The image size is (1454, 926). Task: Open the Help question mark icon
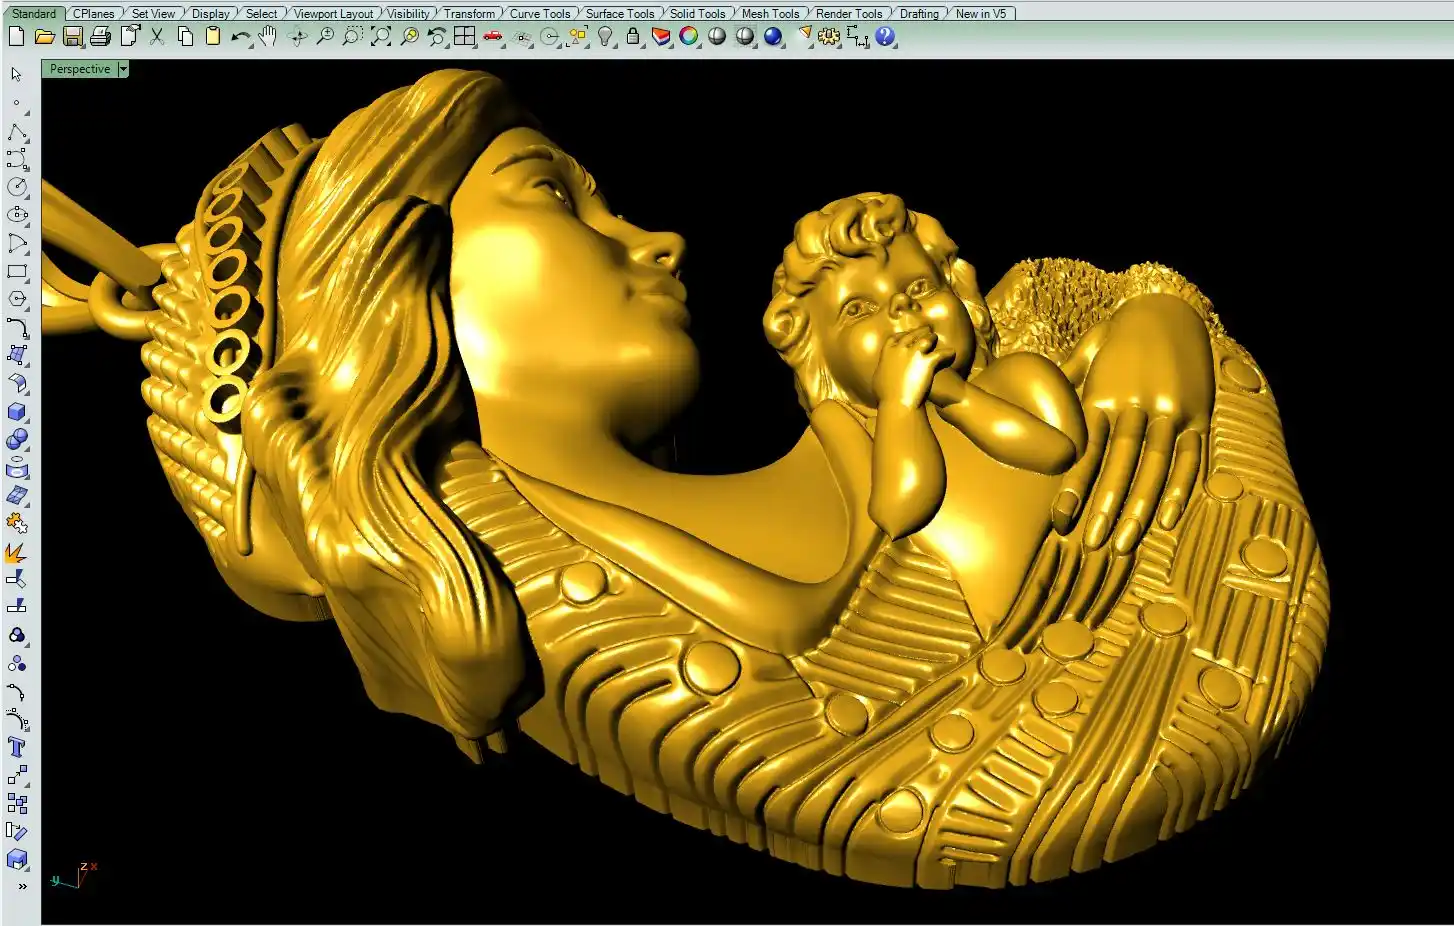(x=885, y=37)
